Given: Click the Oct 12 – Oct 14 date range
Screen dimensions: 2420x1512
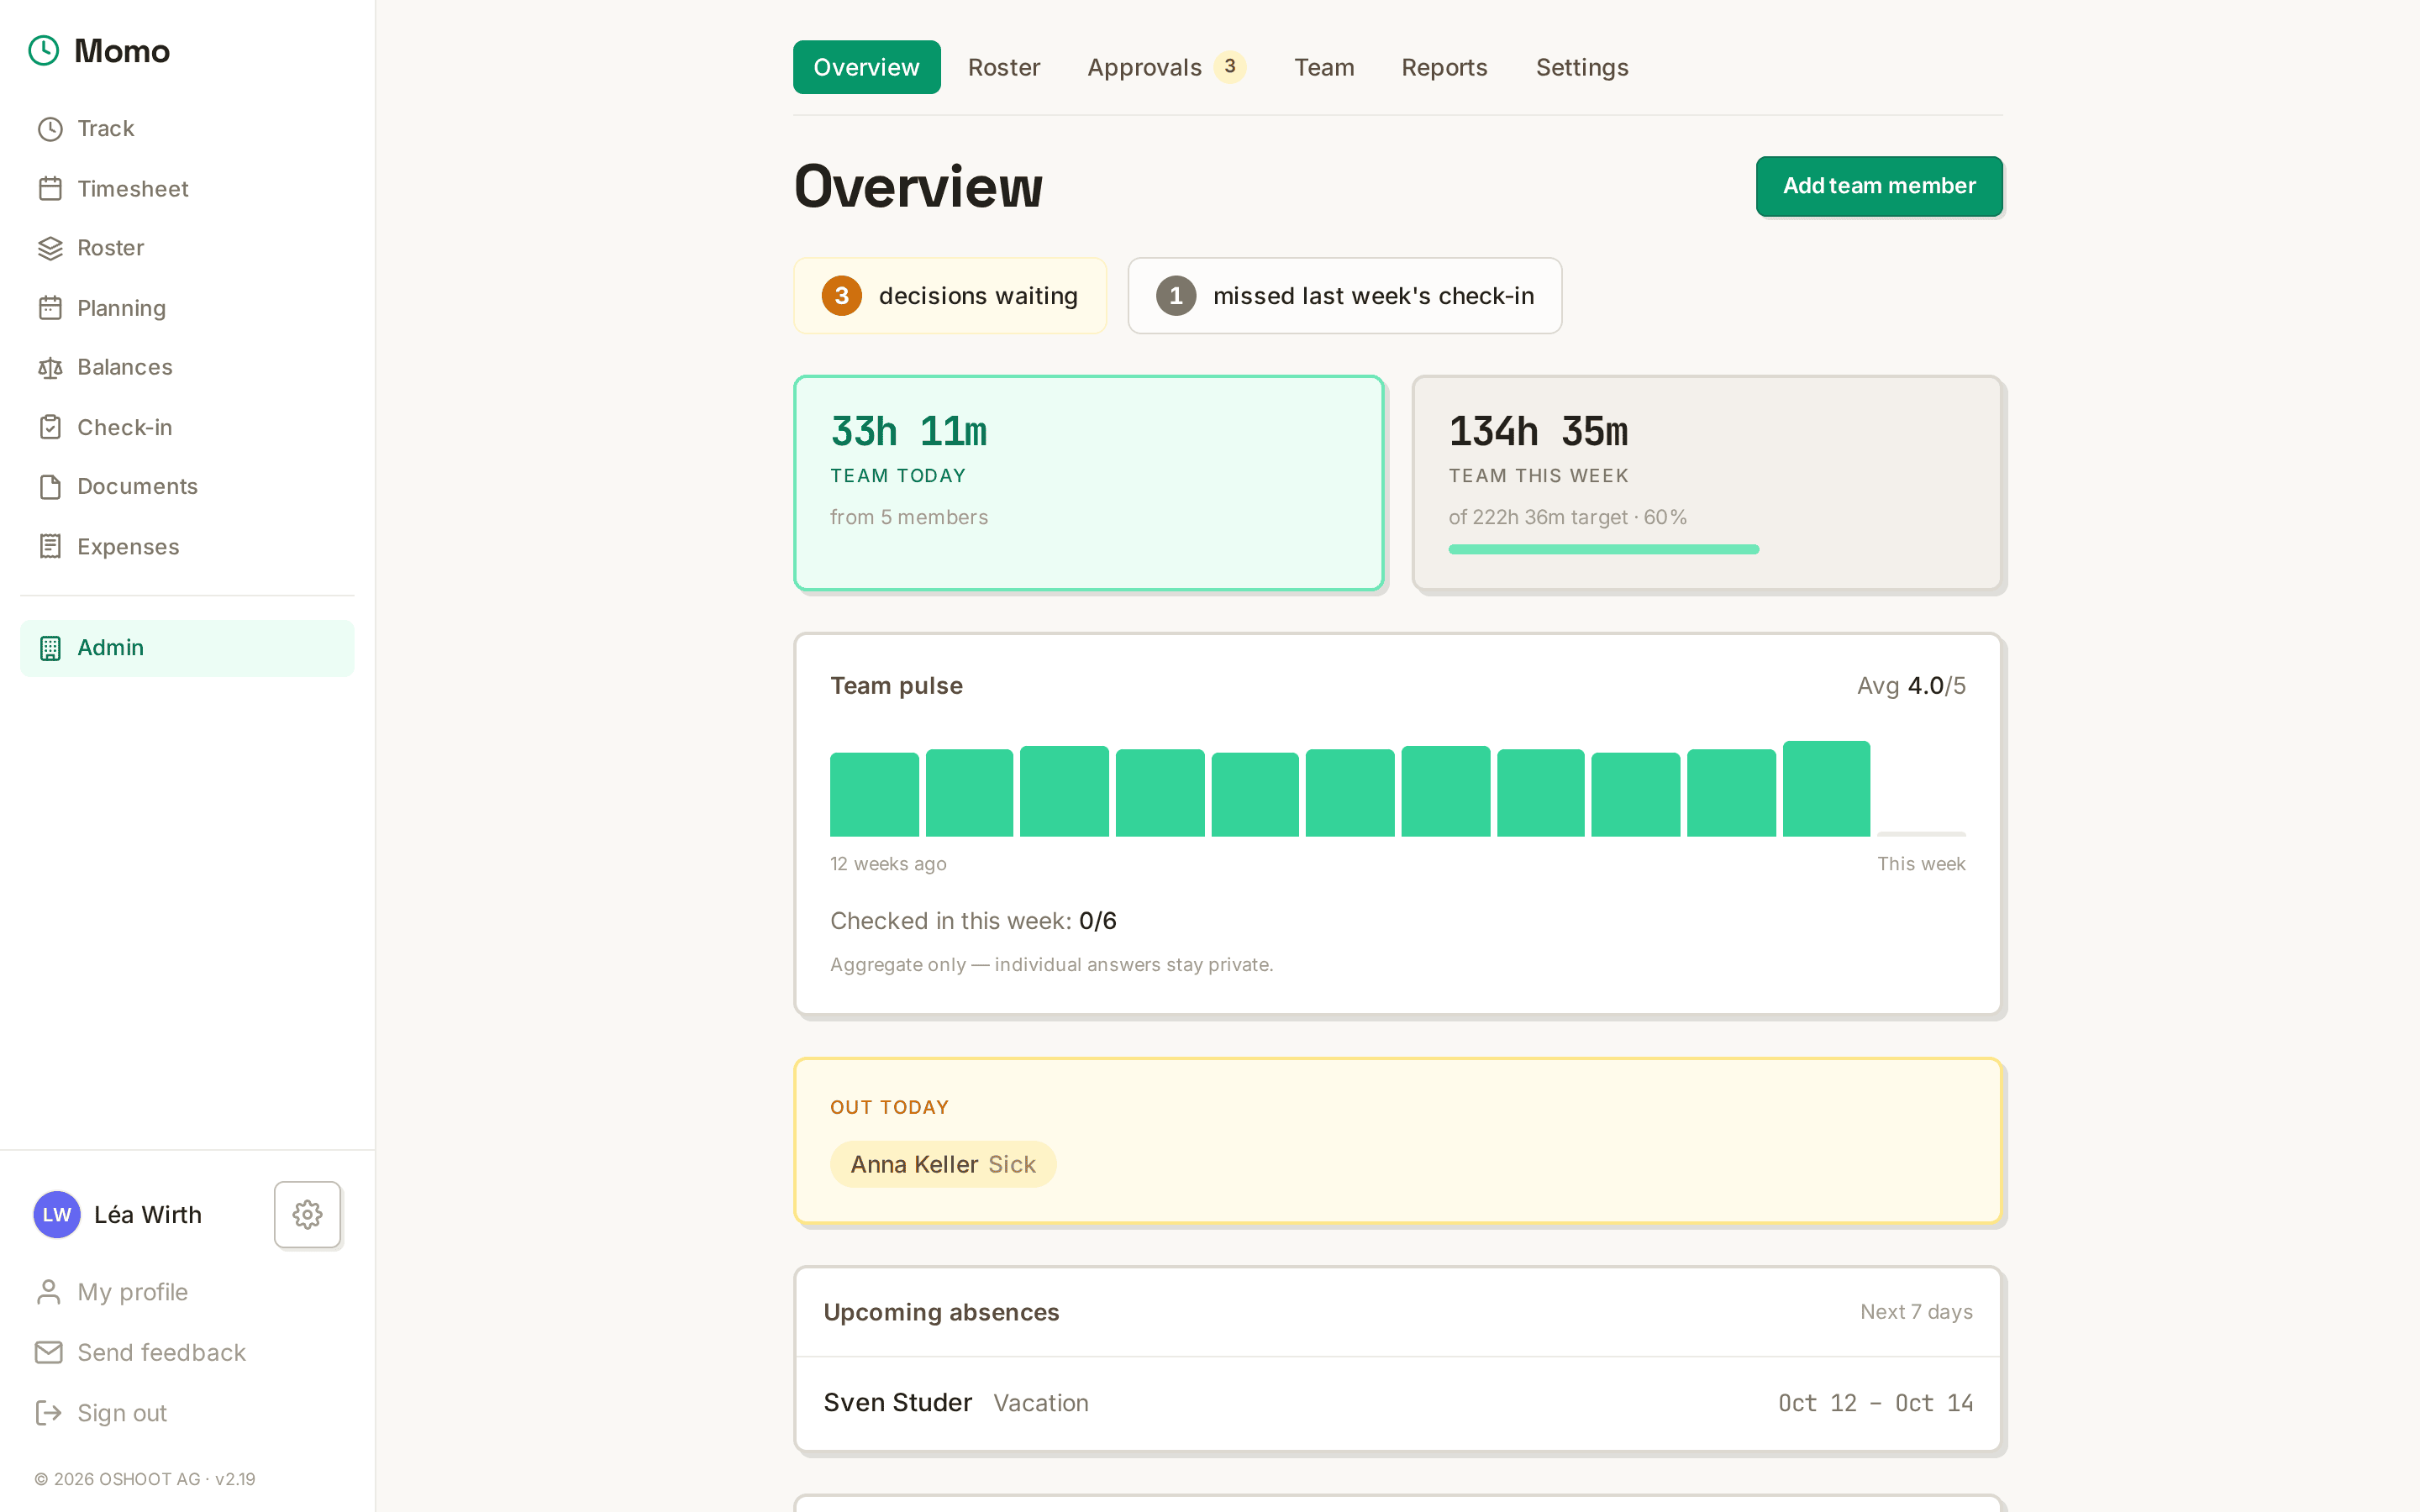Looking at the screenshot, I should point(1875,1403).
